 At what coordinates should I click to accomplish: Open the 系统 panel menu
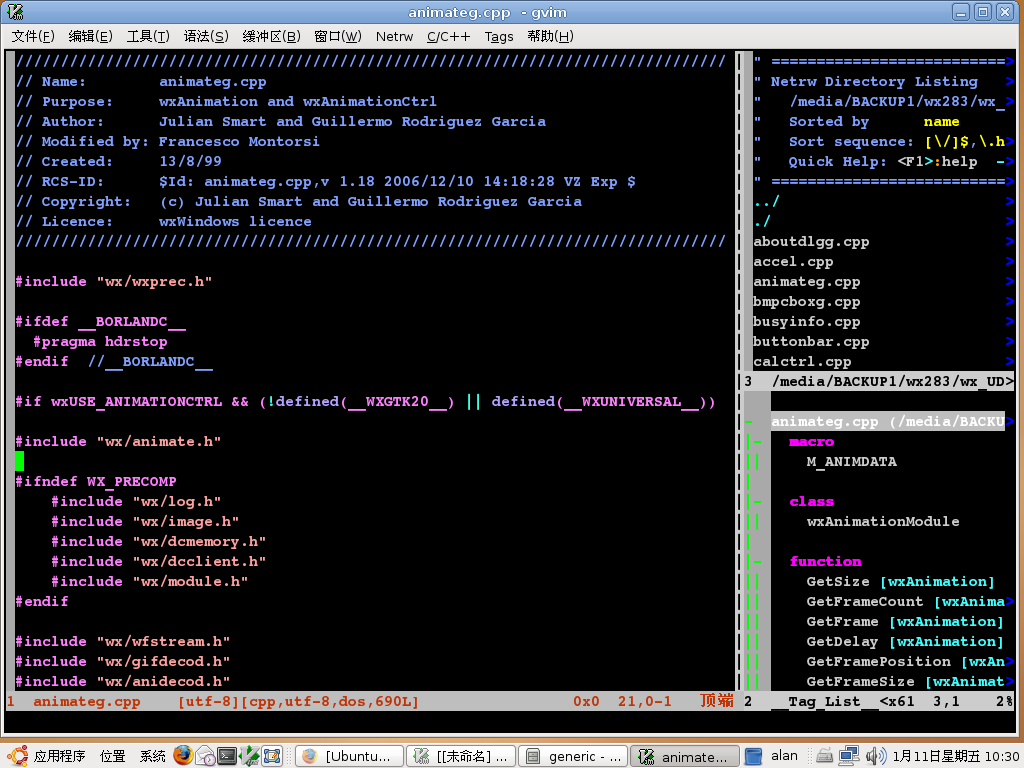[152, 756]
